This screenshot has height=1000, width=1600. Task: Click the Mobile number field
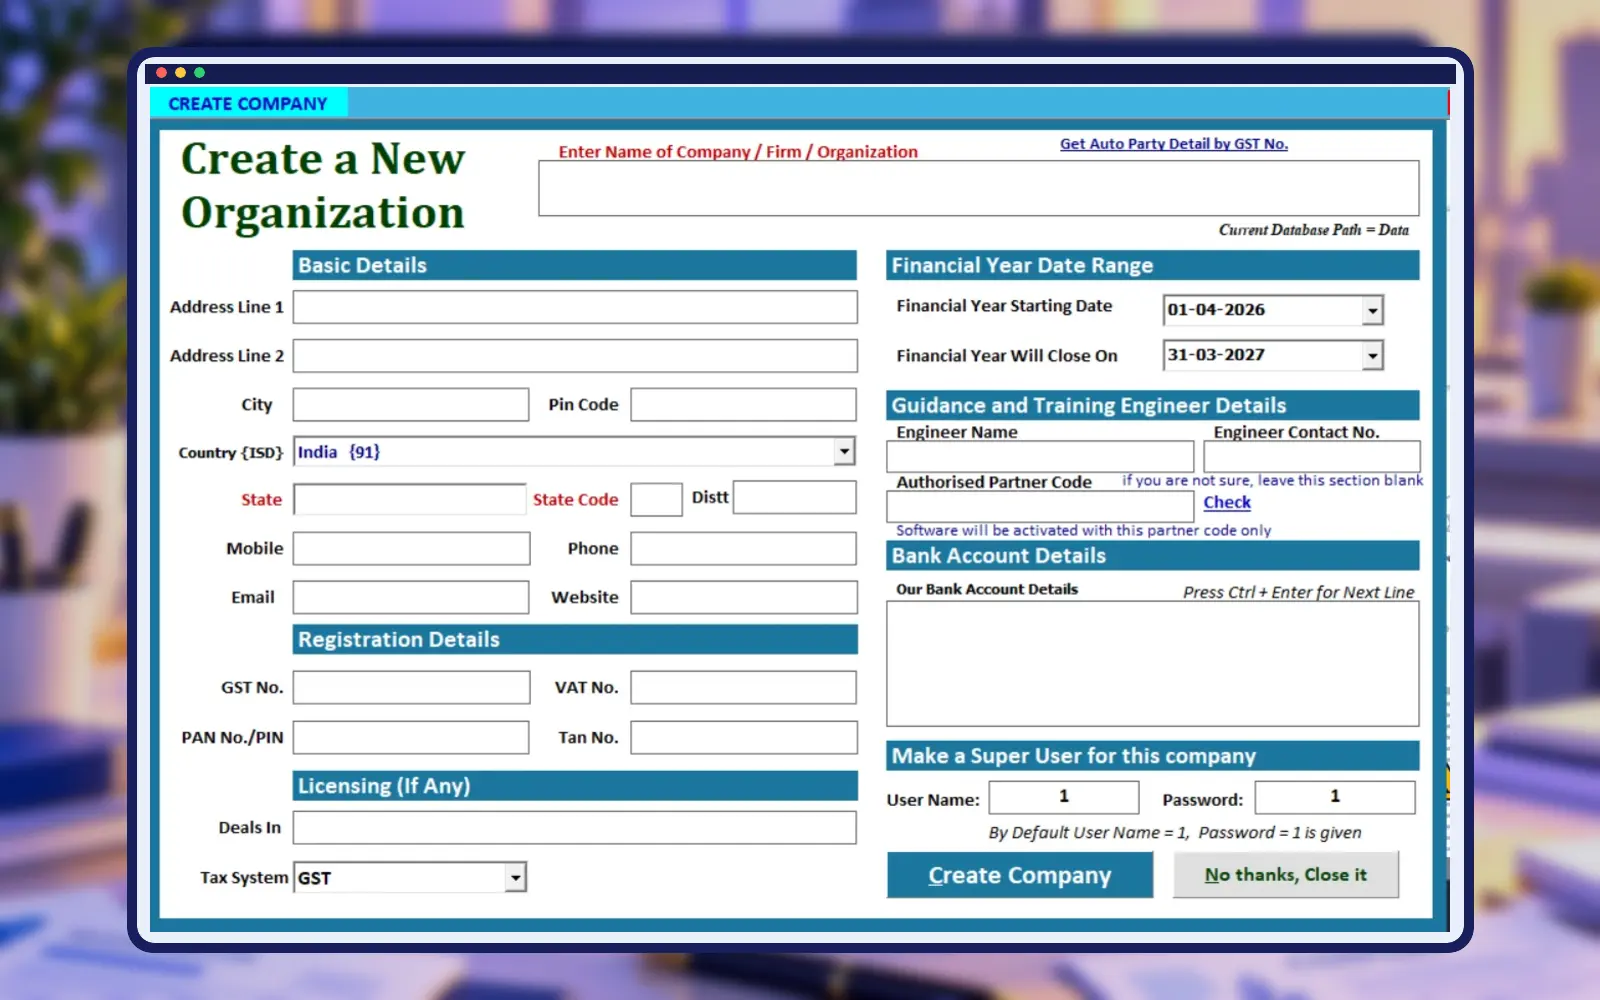tap(411, 549)
